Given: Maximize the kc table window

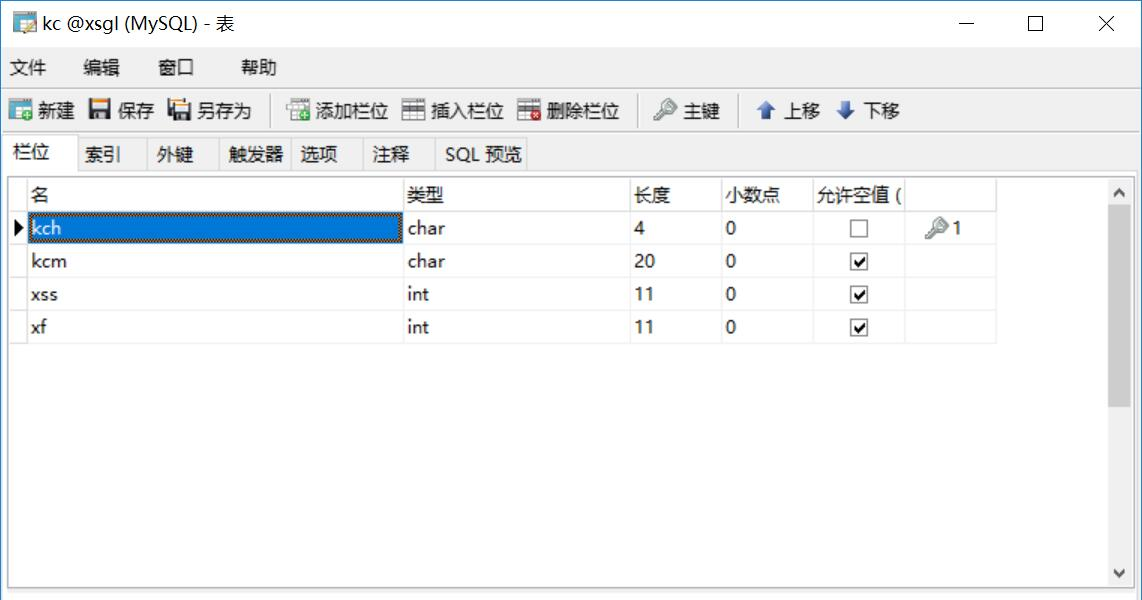Looking at the screenshot, I should click(x=1035, y=24).
